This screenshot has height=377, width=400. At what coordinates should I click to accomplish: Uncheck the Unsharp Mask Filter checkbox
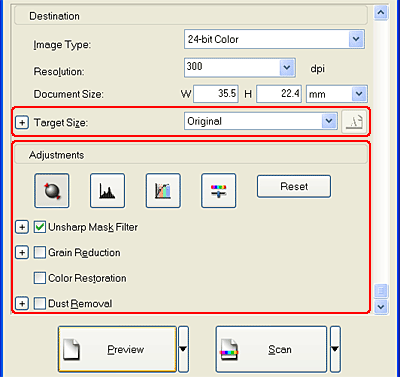[x=40, y=227]
